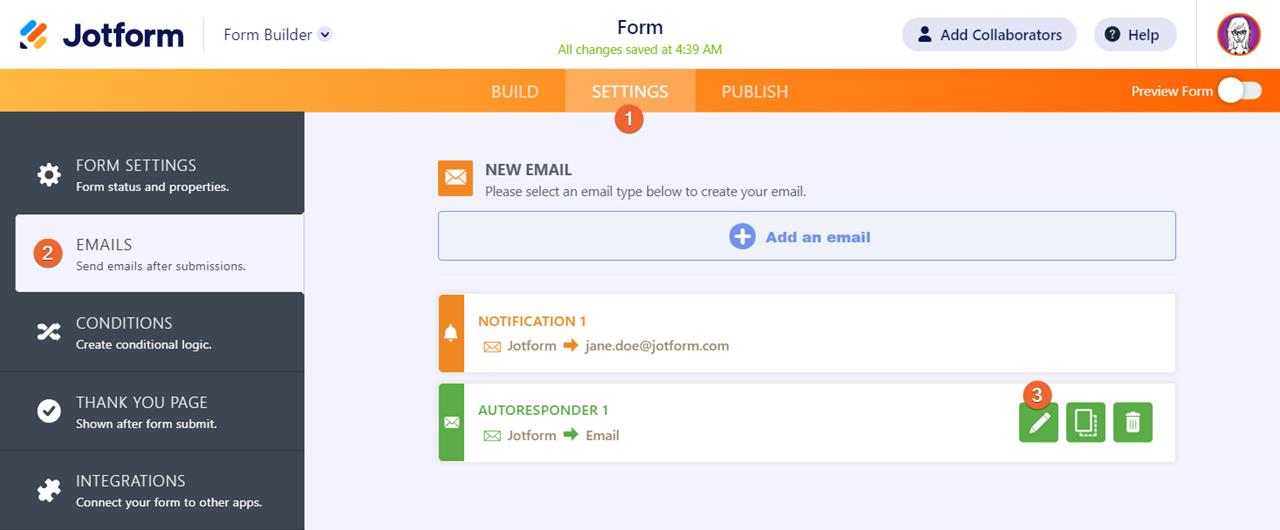Click the Jotform logo
1280x530 pixels.
tap(101, 35)
